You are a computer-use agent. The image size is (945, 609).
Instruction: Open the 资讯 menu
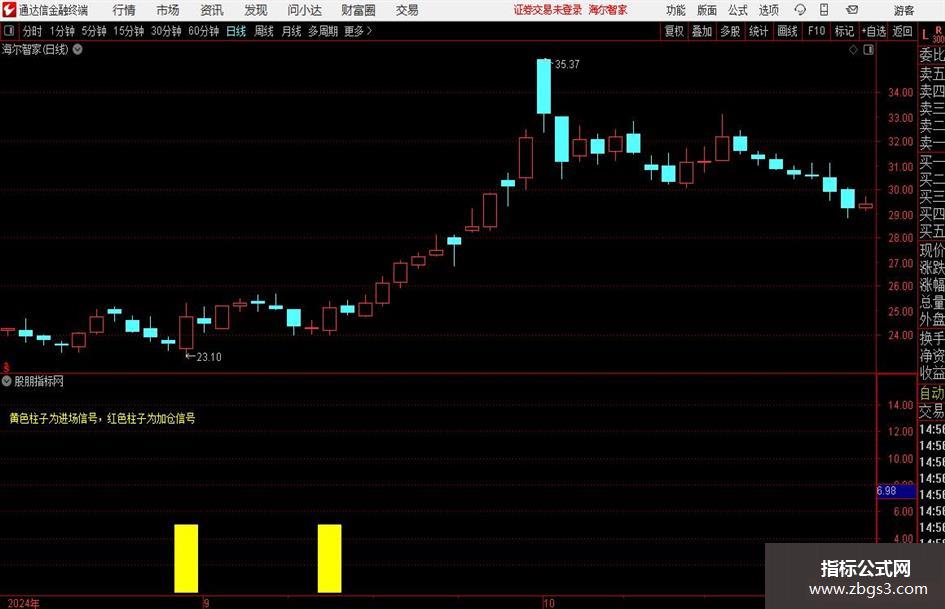212,10
